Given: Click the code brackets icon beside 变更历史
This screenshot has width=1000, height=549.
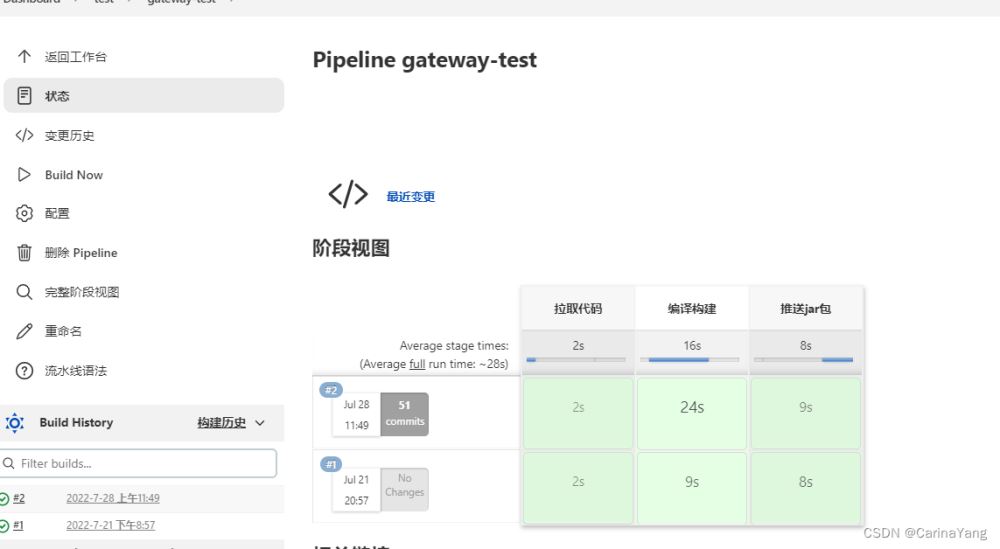Looking at the screenshot, I should pos(24,135).
